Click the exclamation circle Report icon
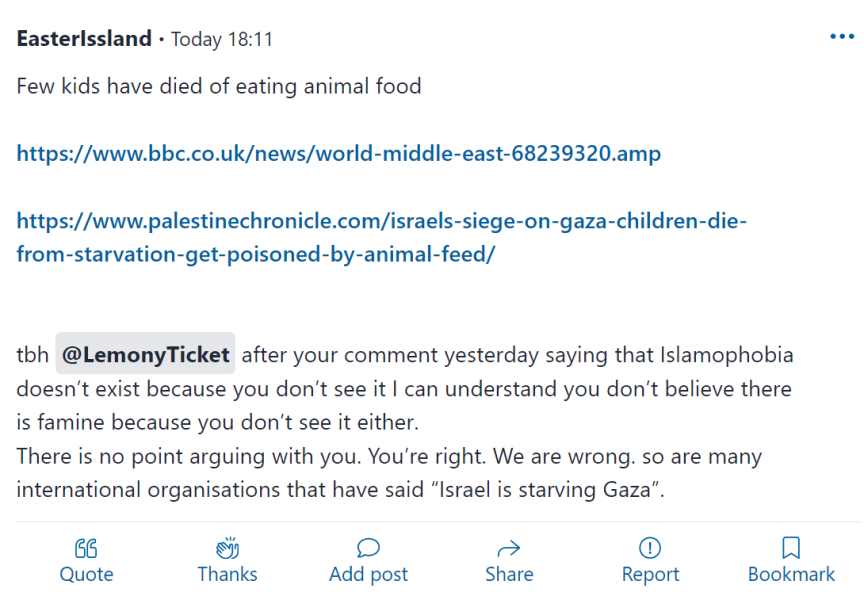This screenshot has height=600, width=864. point(650,548)
